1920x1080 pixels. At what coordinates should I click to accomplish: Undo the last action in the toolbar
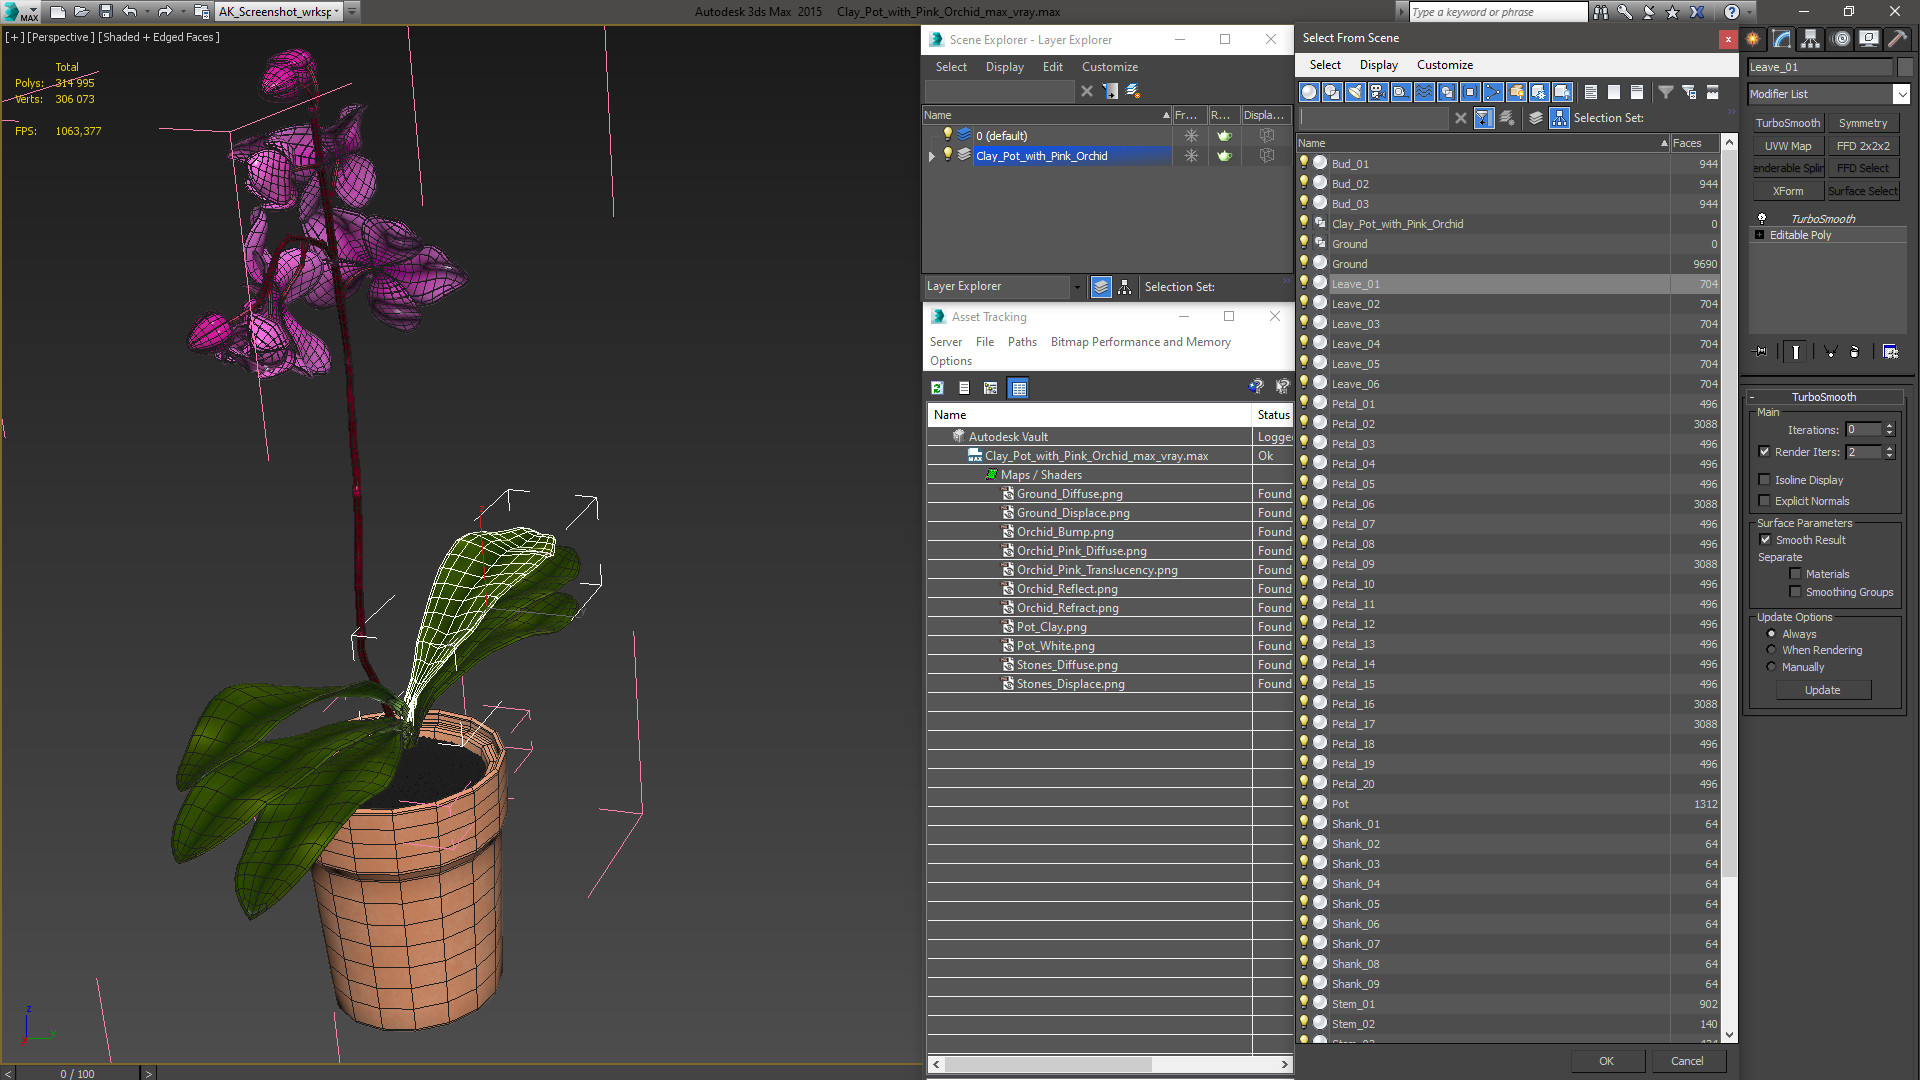[x=129, y=12]
